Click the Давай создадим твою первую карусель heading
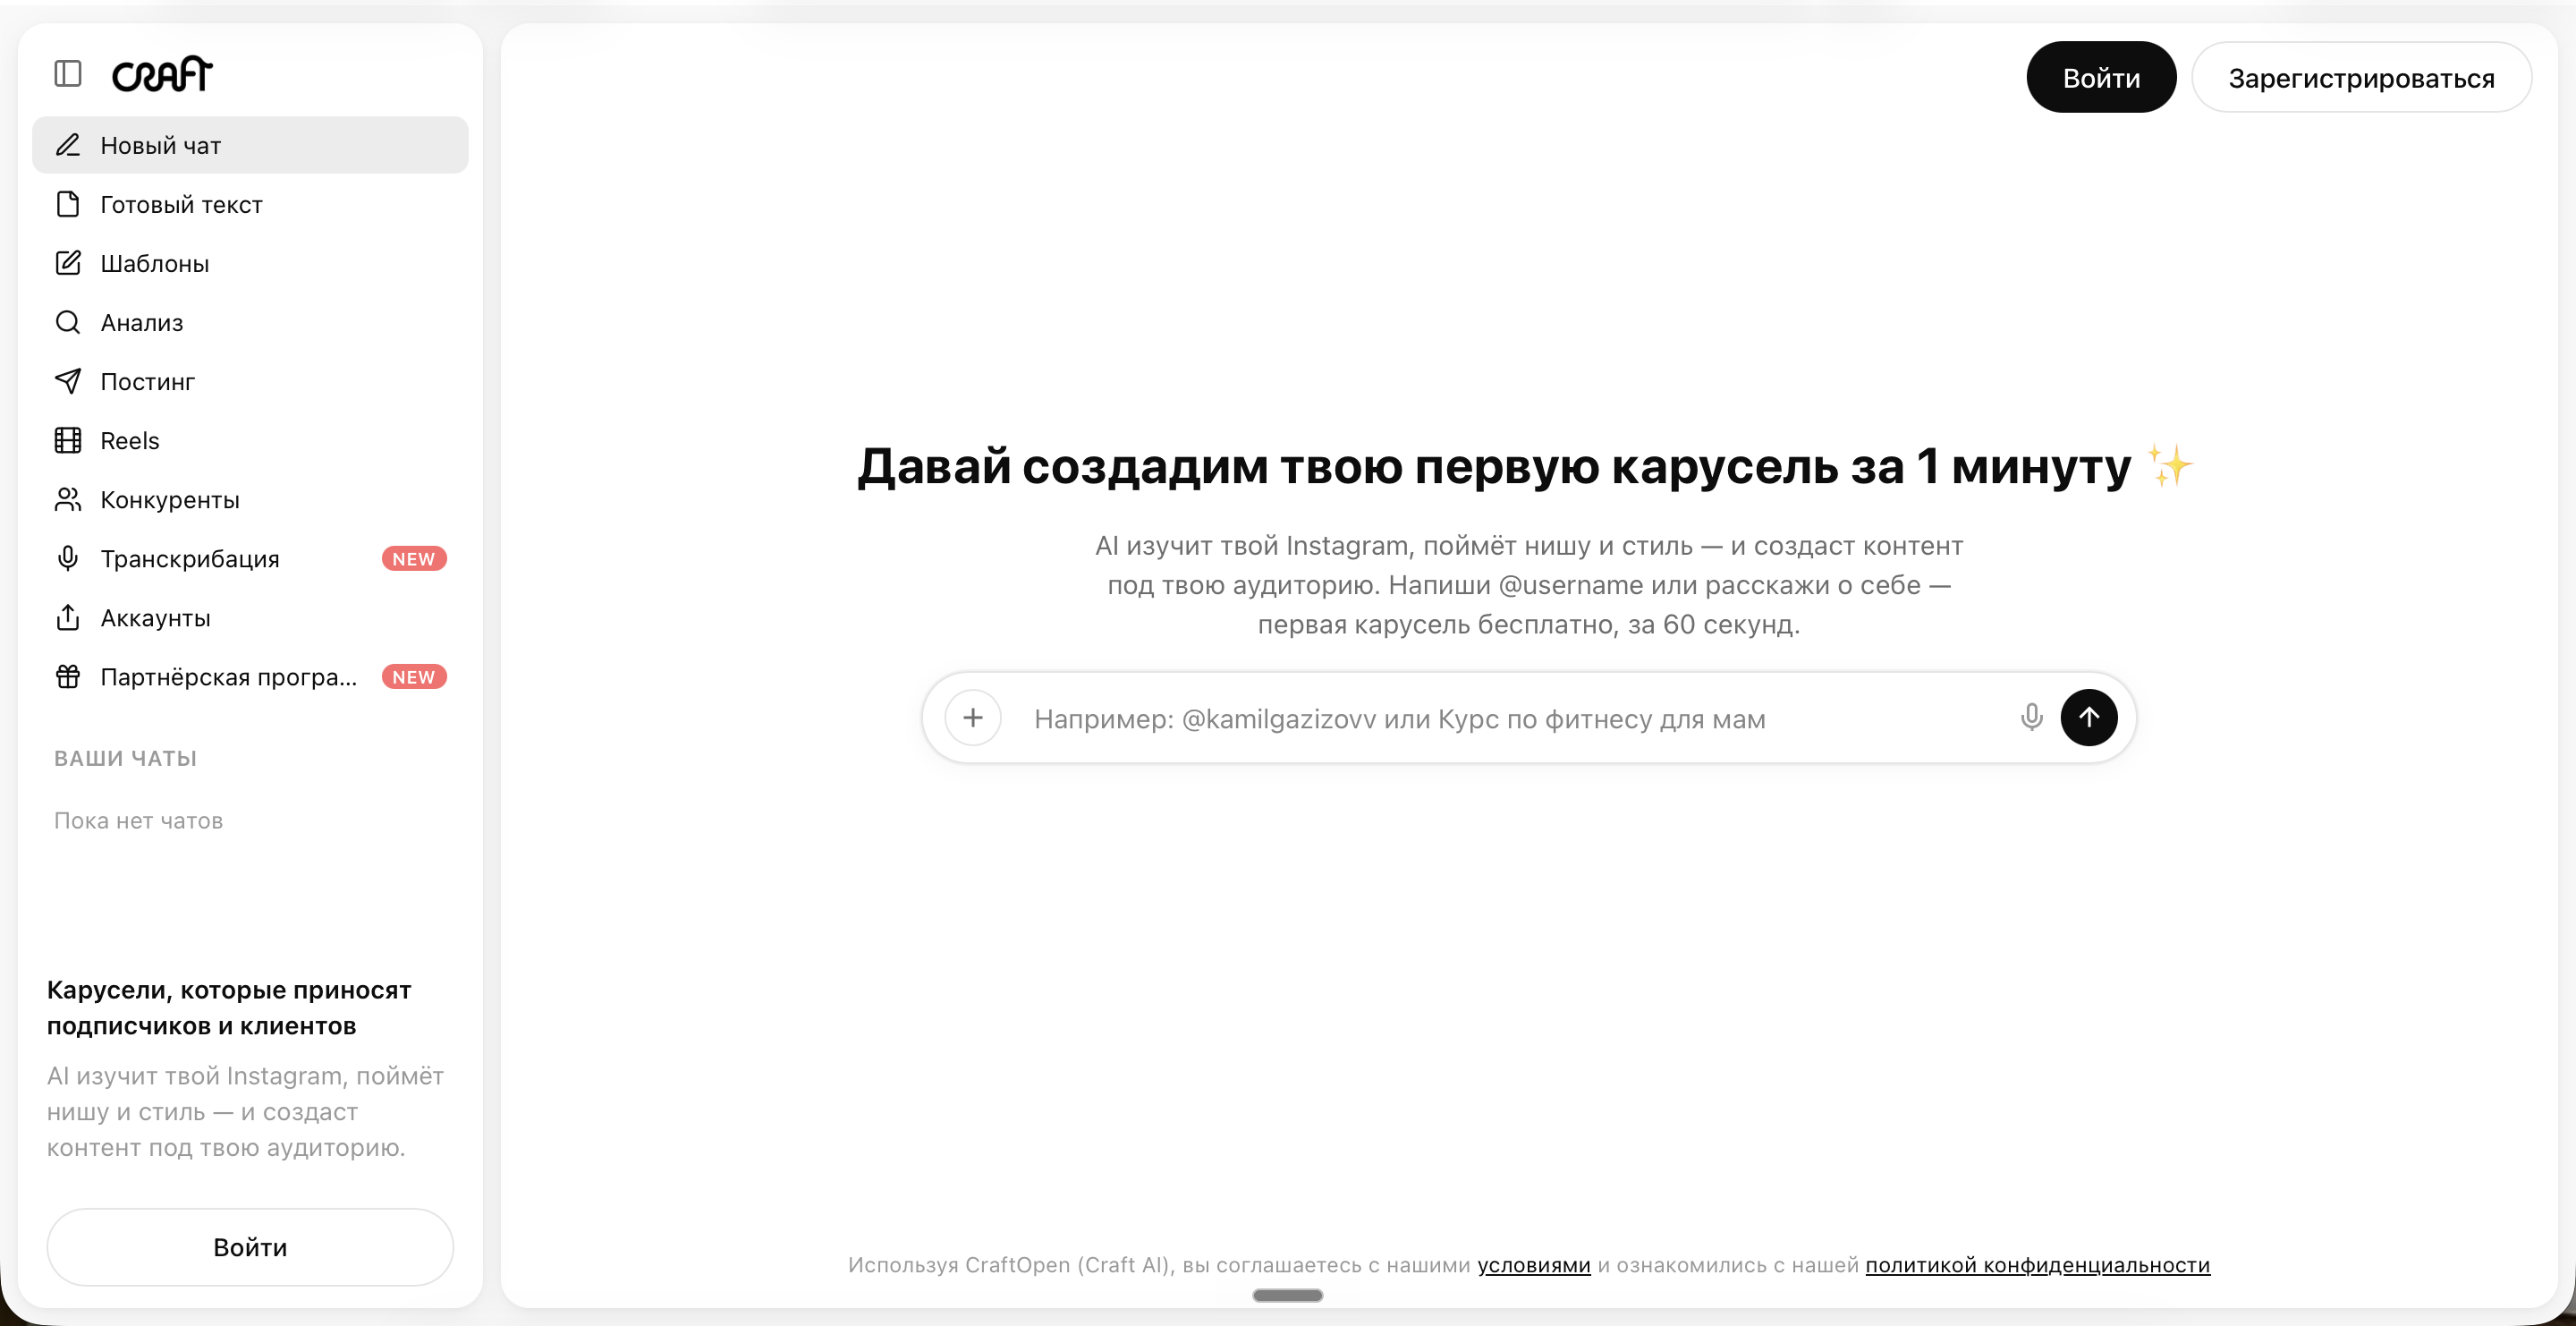This screenshot has height=1326, width=2576. (1527, 466)
